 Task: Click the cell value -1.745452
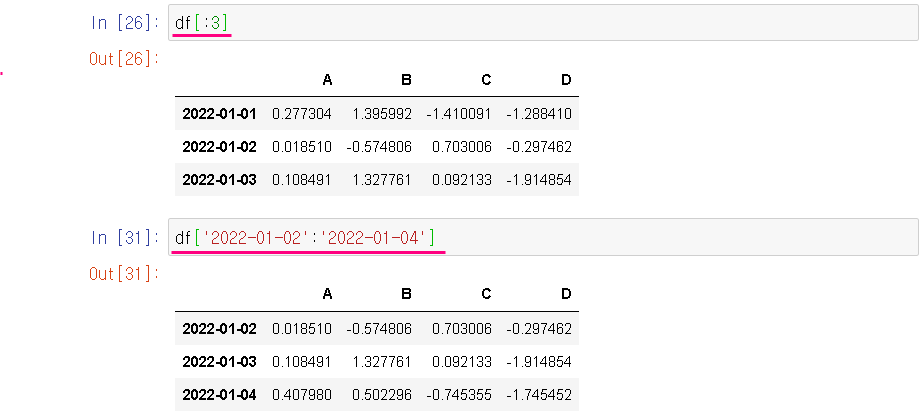click(539, 395)
